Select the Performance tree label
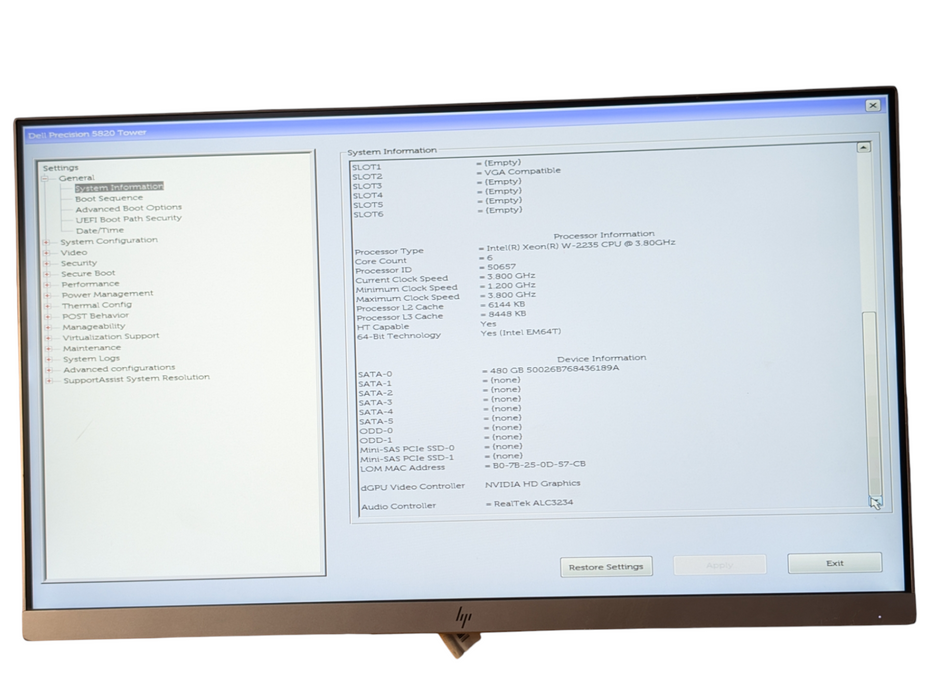 point(91,284)
